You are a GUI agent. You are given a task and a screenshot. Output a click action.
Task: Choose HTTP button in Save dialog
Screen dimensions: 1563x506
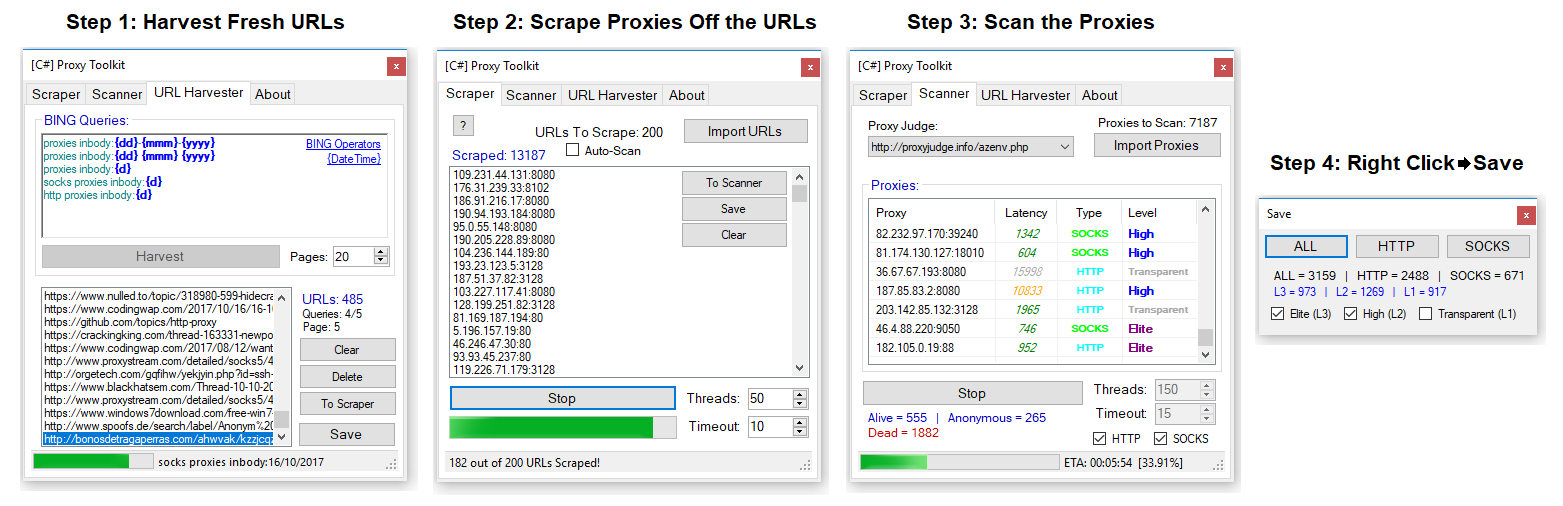1397,246
